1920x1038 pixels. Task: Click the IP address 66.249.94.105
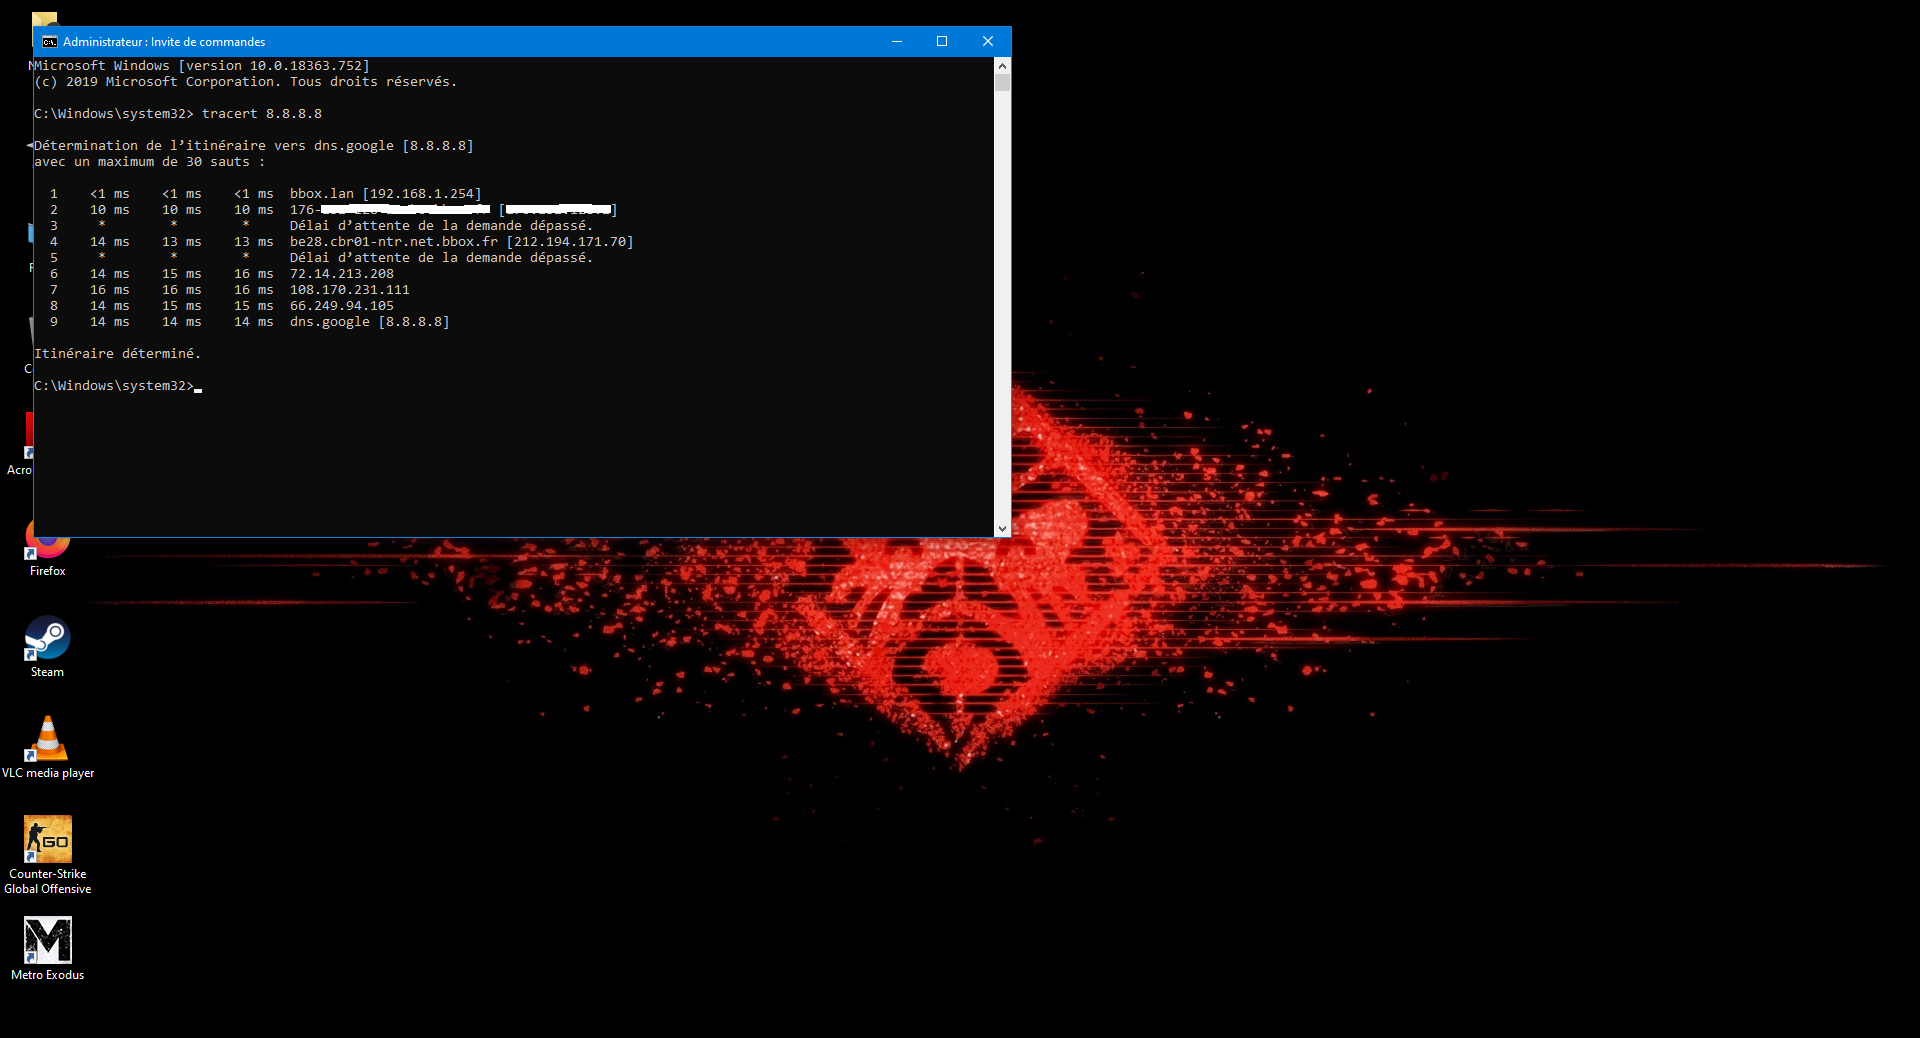click(342, 306)
